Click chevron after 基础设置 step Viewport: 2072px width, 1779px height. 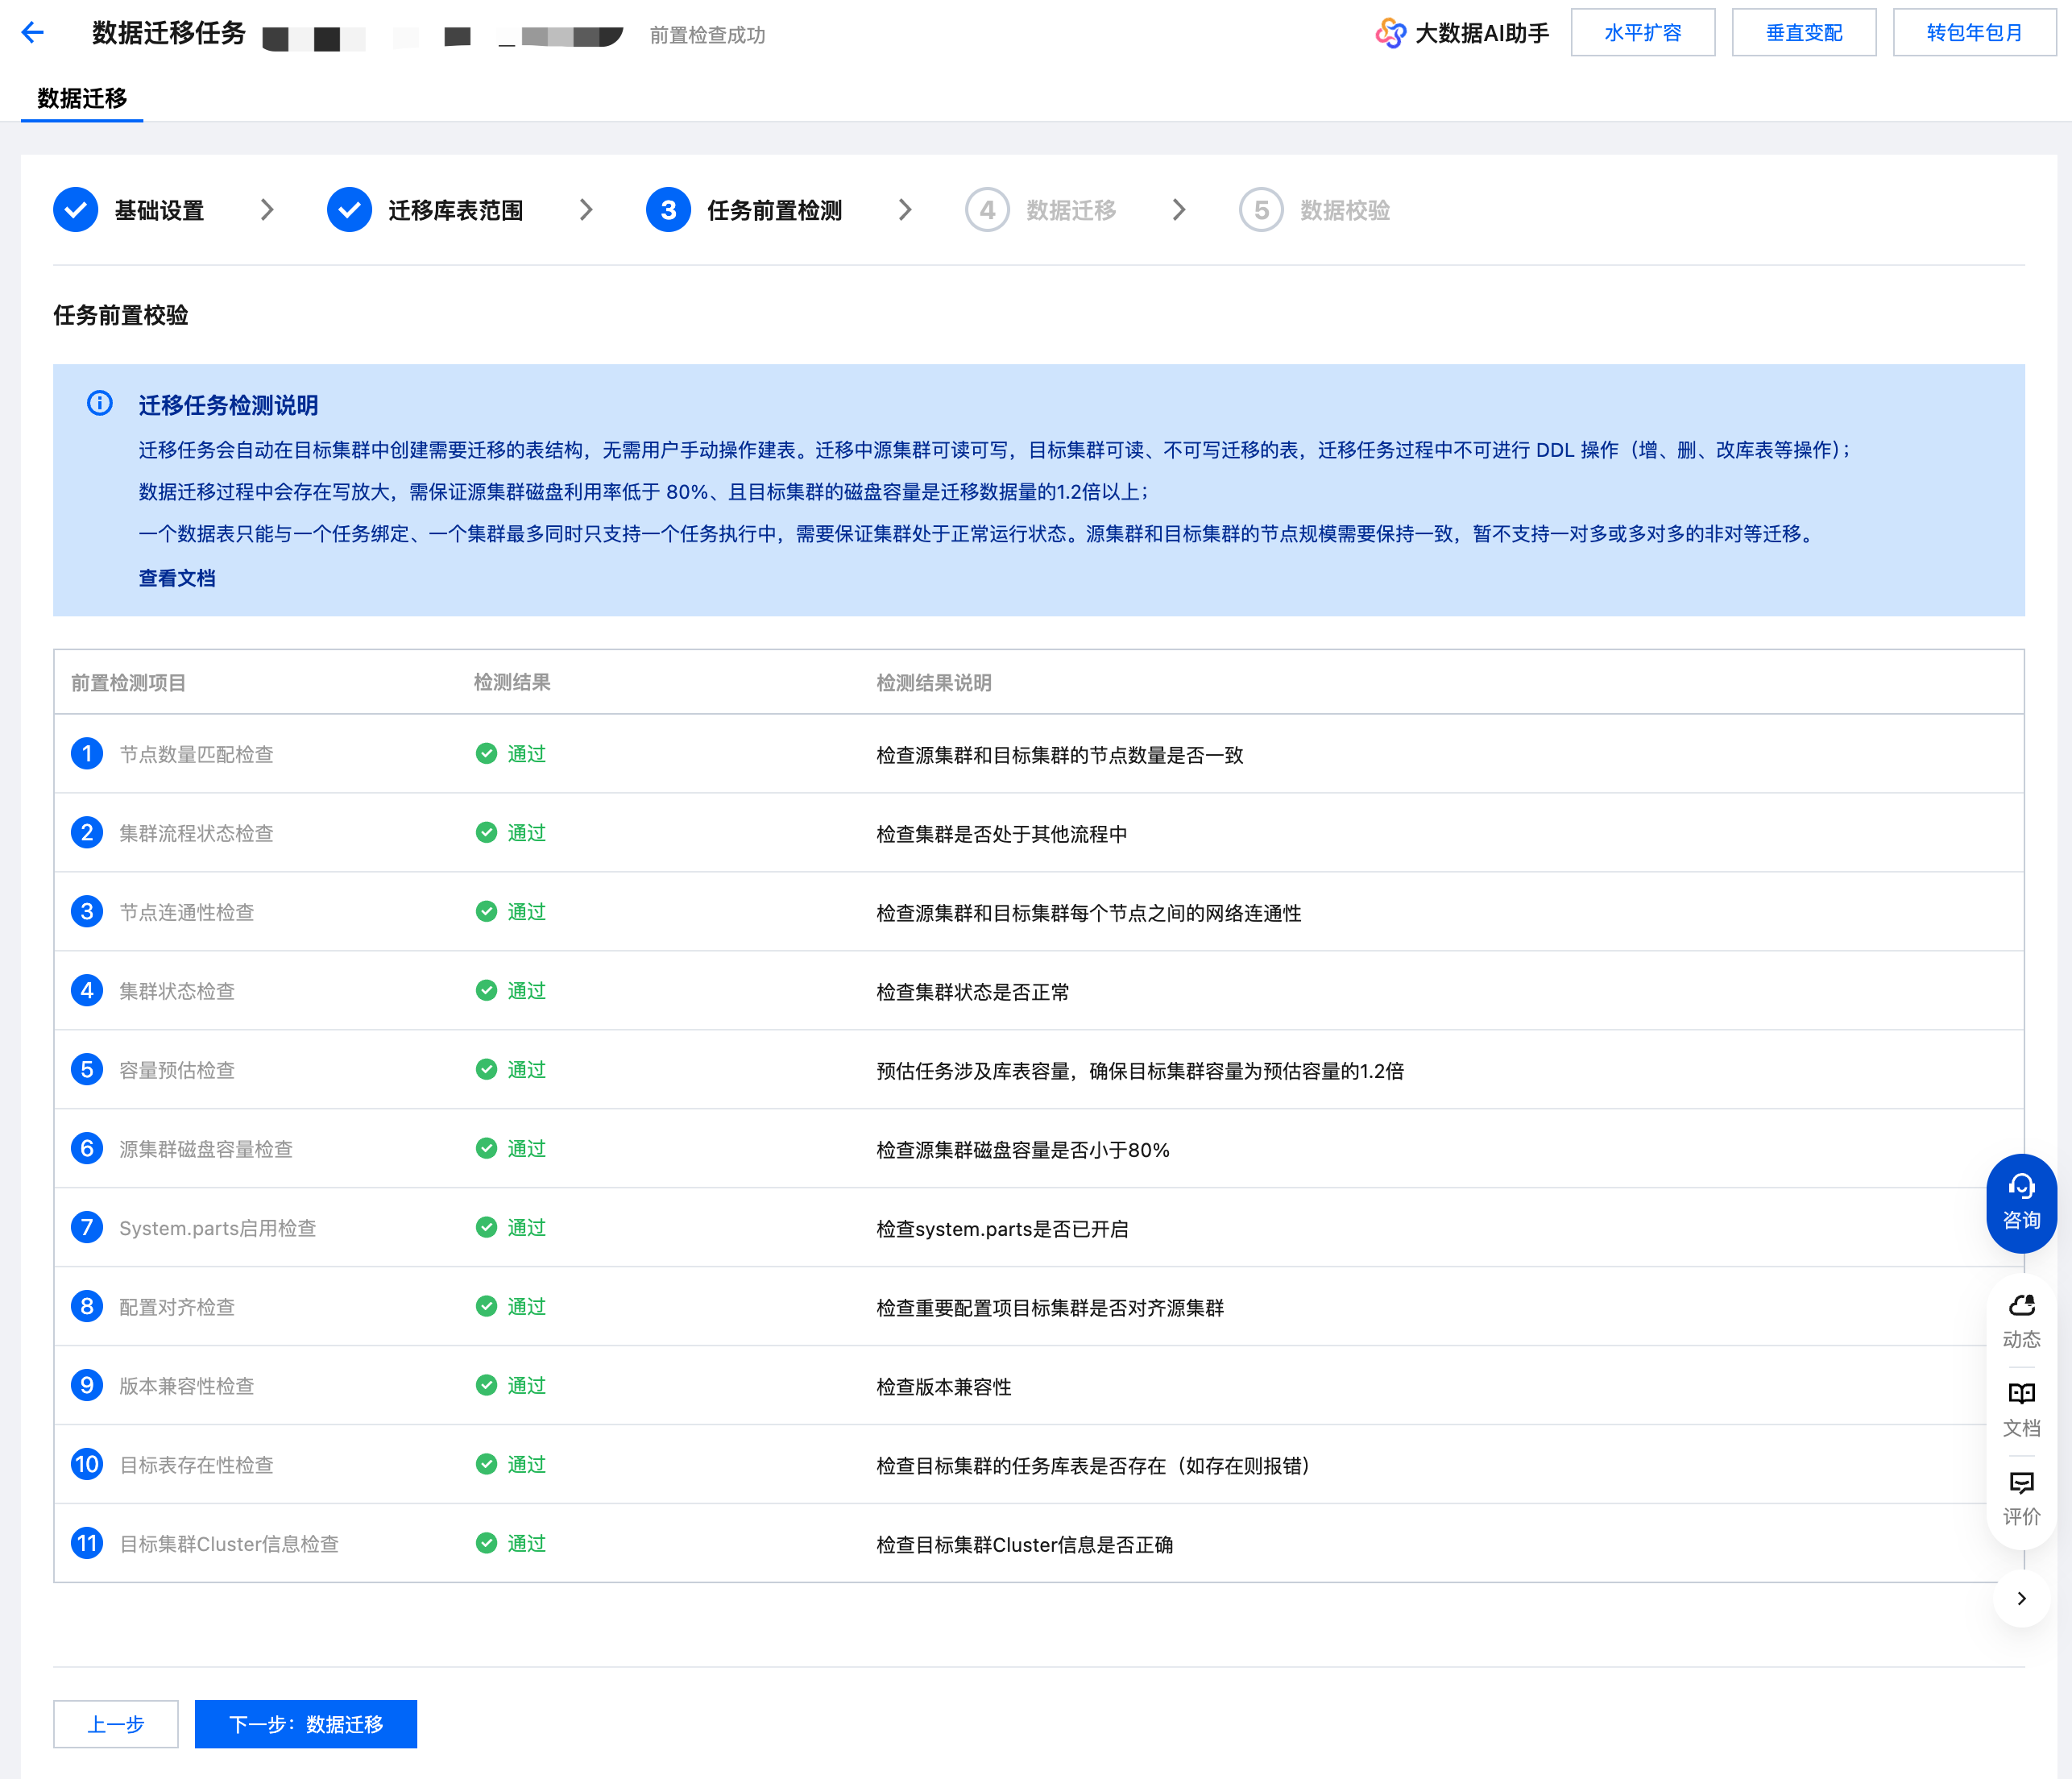pos(267,210)
